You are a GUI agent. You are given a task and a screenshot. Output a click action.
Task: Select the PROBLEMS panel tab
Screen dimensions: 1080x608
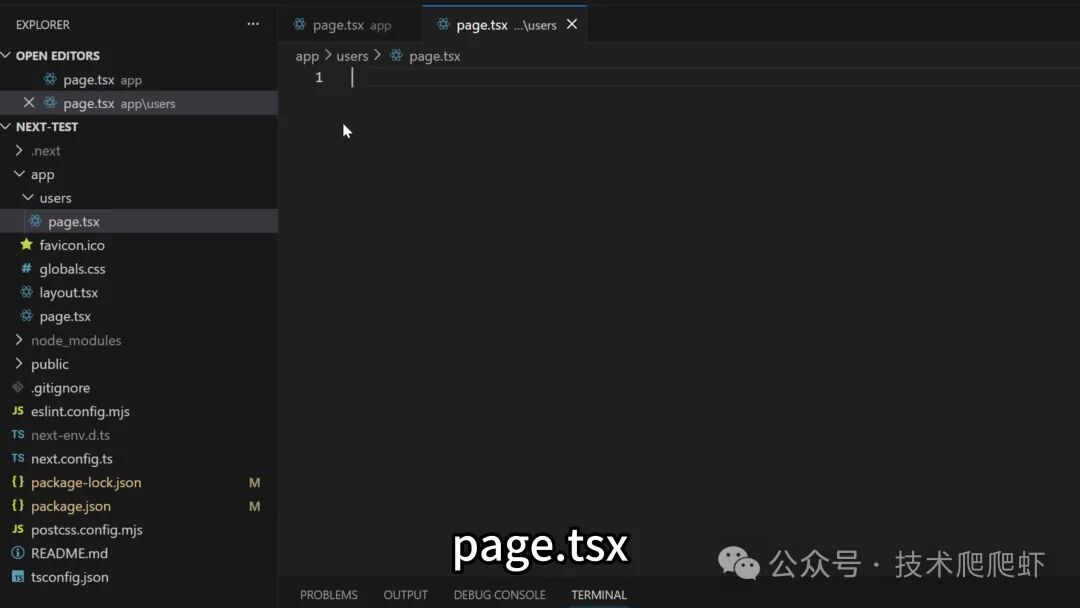point(328,594)
